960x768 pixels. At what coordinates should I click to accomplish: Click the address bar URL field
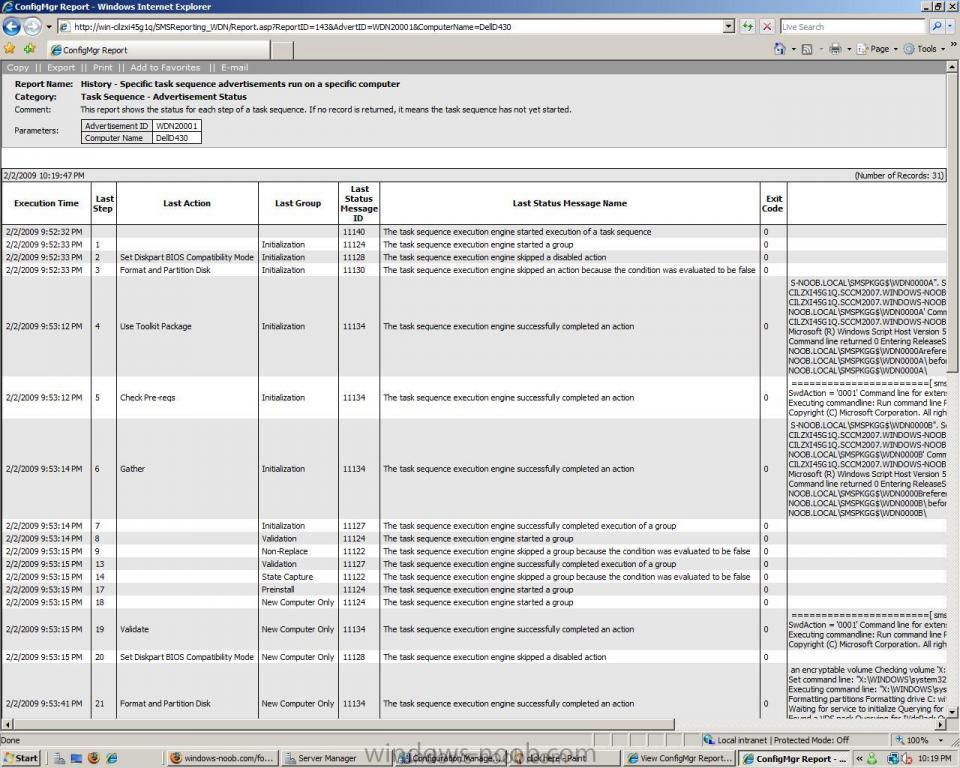[390, 27]
